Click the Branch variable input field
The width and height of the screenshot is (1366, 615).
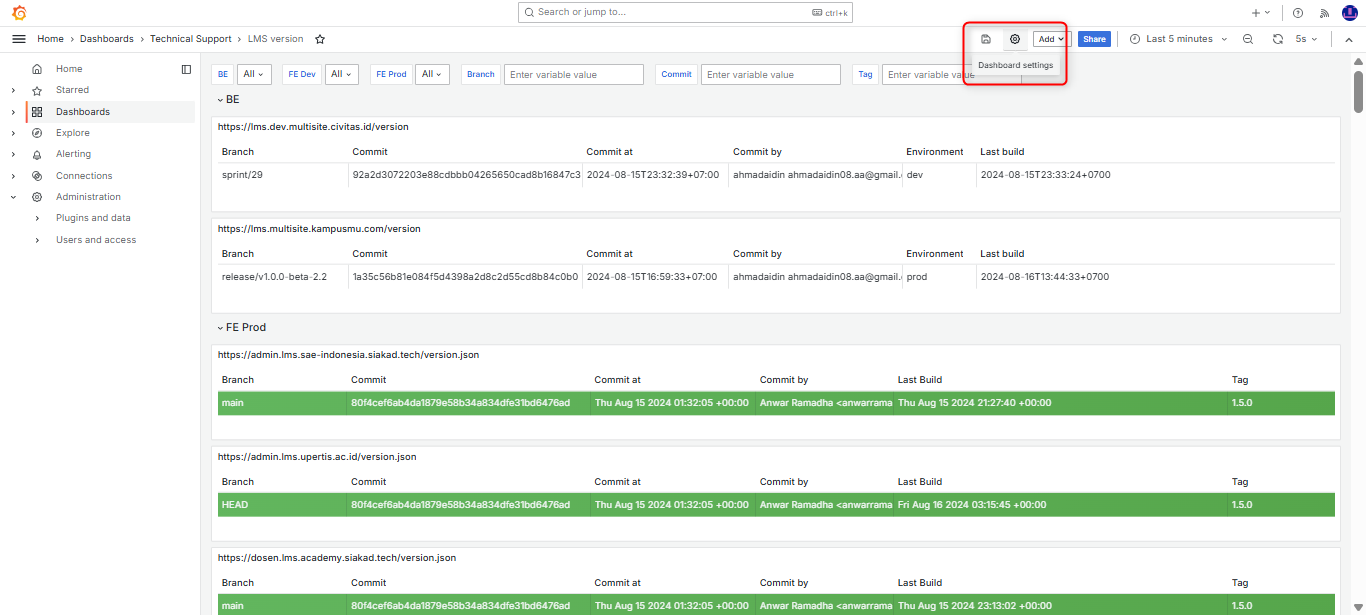click(573, 75)
